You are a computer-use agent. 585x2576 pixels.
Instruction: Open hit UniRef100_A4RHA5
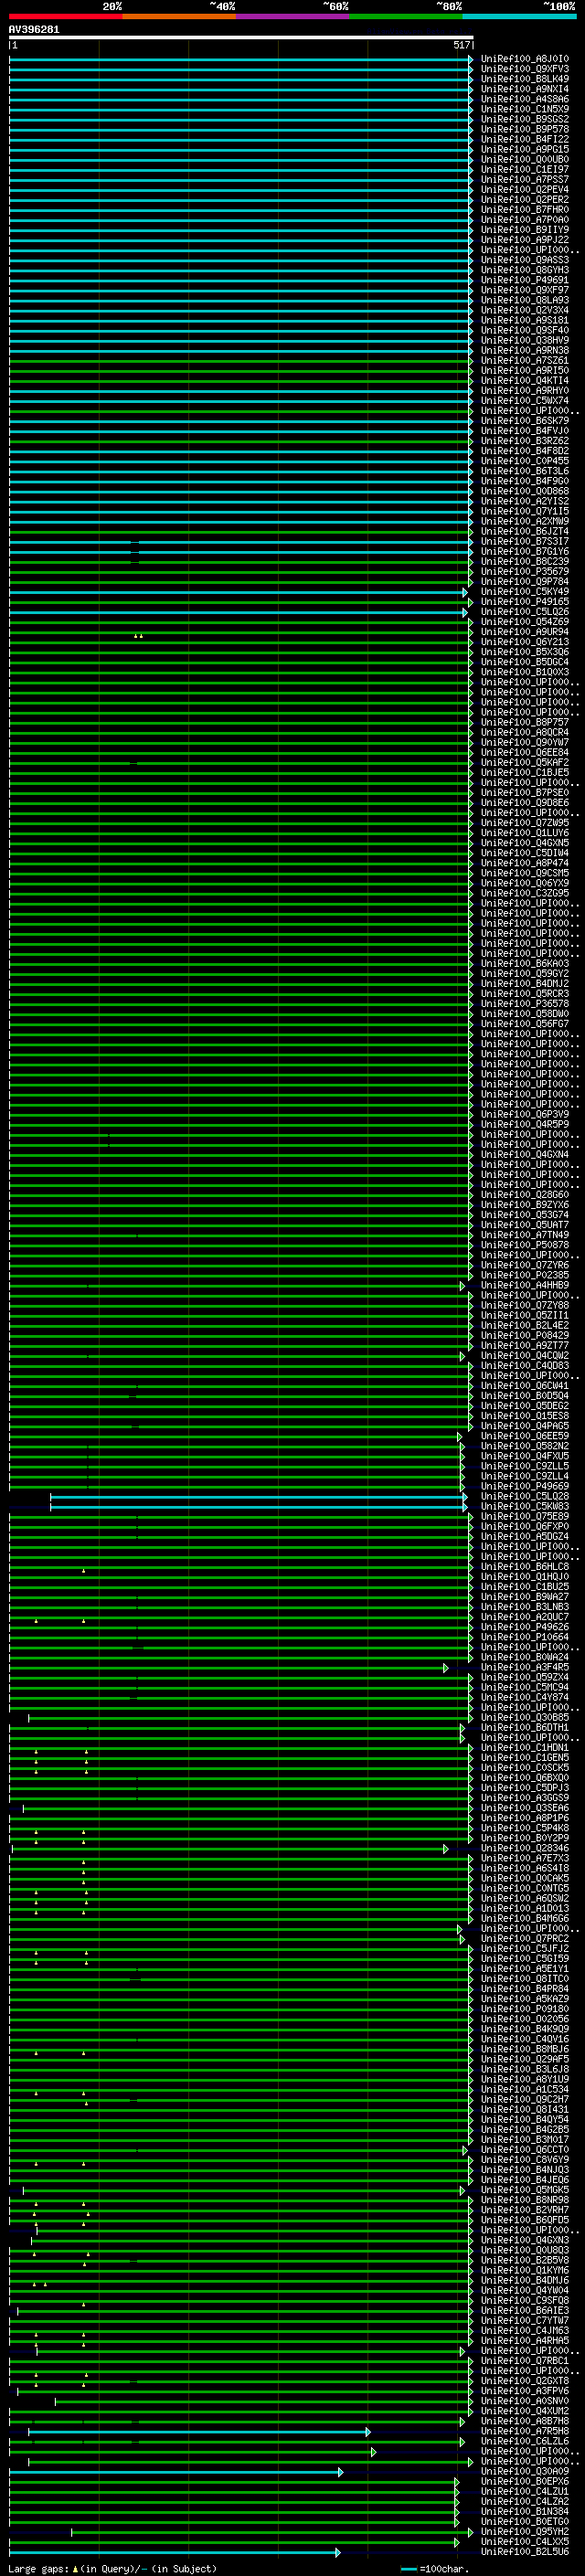coord(525,2340)
